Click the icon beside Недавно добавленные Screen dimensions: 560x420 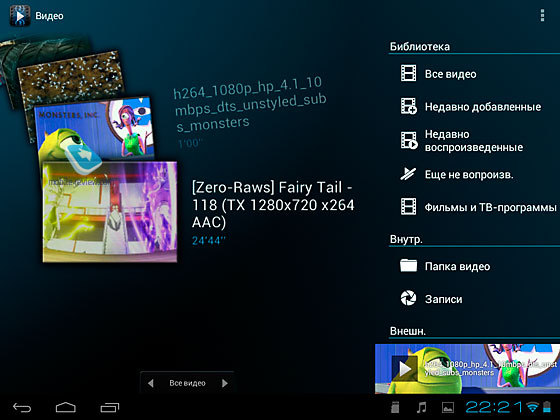point(409,106)
